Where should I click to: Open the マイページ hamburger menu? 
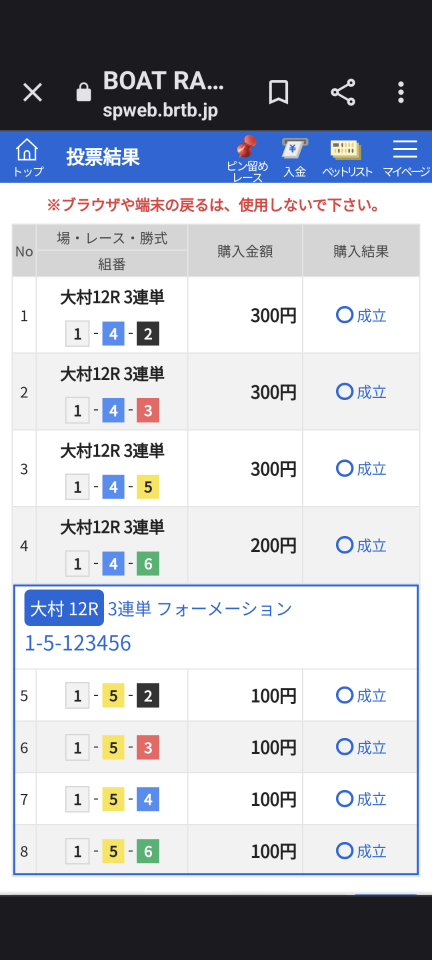(406, 158)
